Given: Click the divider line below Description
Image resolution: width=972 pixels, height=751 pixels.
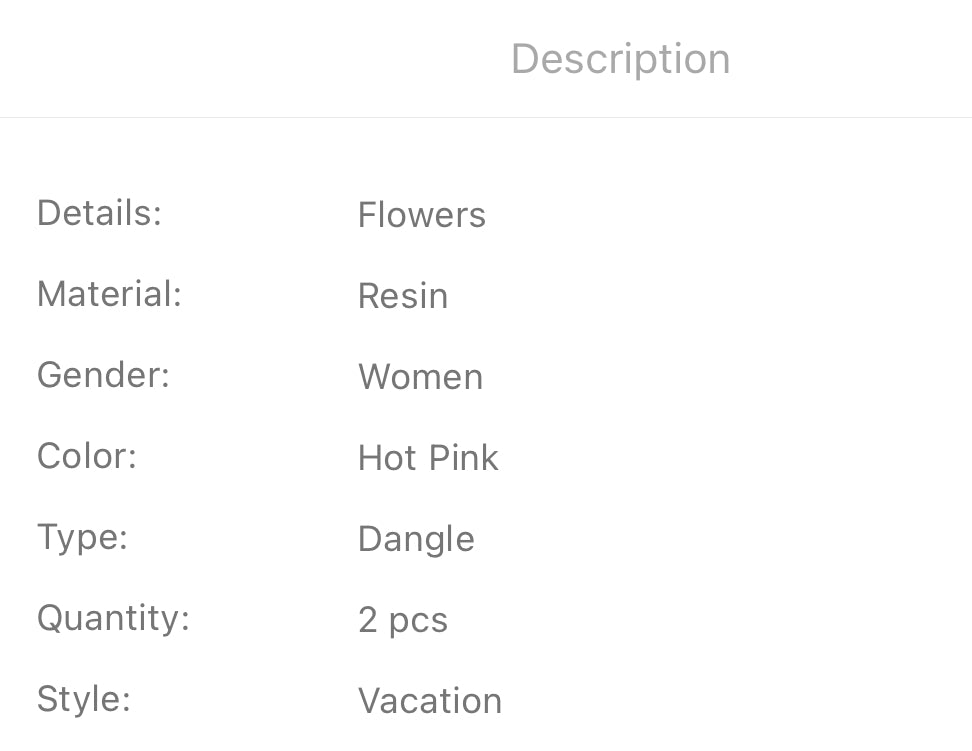Looking at the screenshot, I should click(486, 117).
